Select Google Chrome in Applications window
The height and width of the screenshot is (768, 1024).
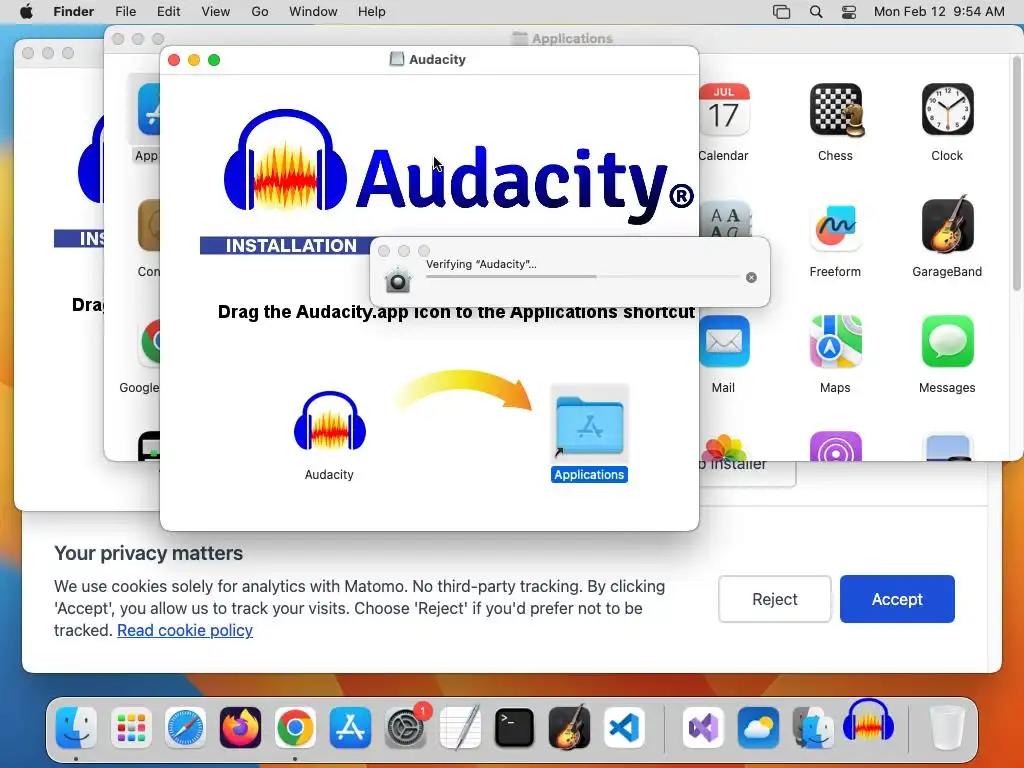click(151, 342)
